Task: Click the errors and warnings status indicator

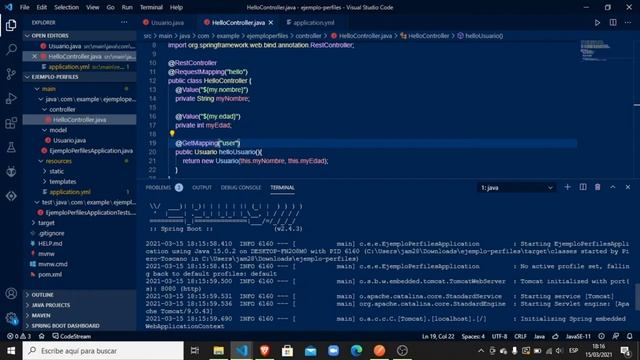Action: pyautogui.click(x=19, y=336)
